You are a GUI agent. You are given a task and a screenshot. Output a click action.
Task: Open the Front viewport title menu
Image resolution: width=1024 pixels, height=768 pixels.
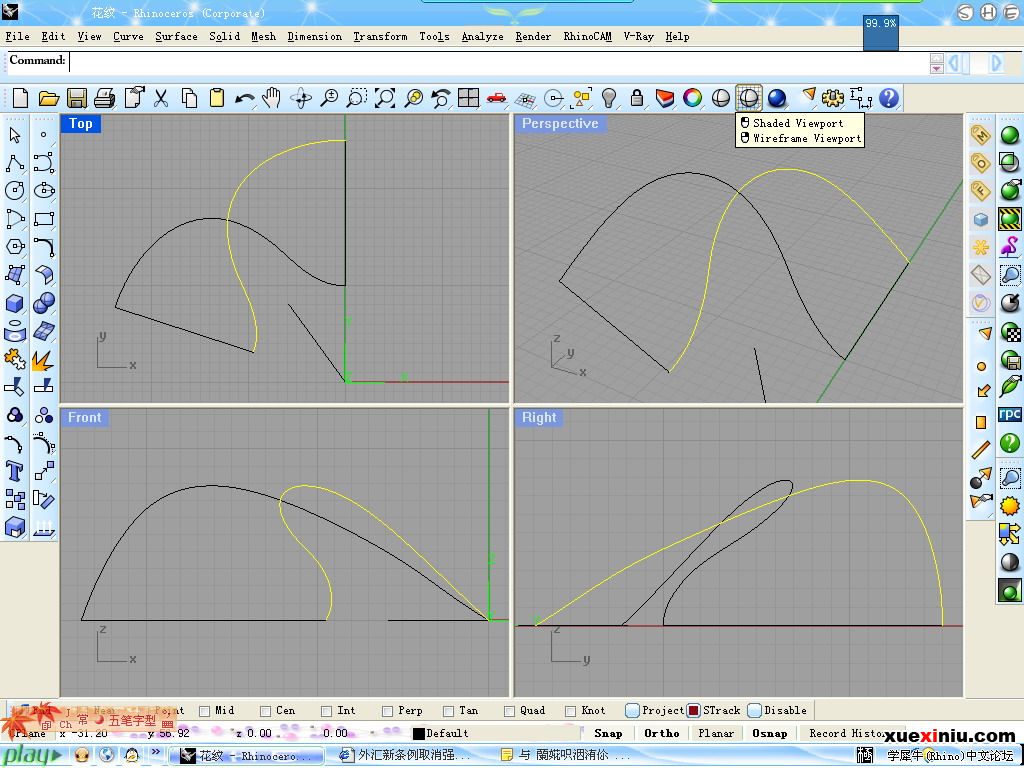(84, 417)
